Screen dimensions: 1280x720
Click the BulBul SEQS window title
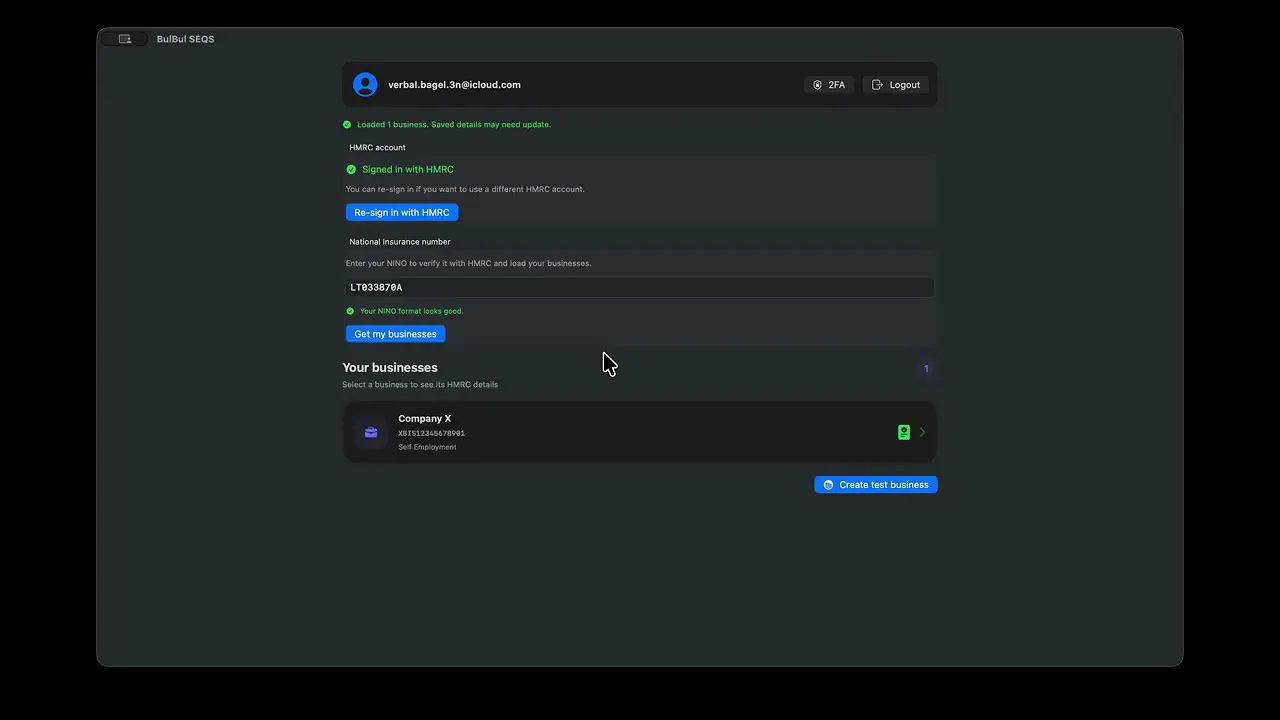pos(185,39)
